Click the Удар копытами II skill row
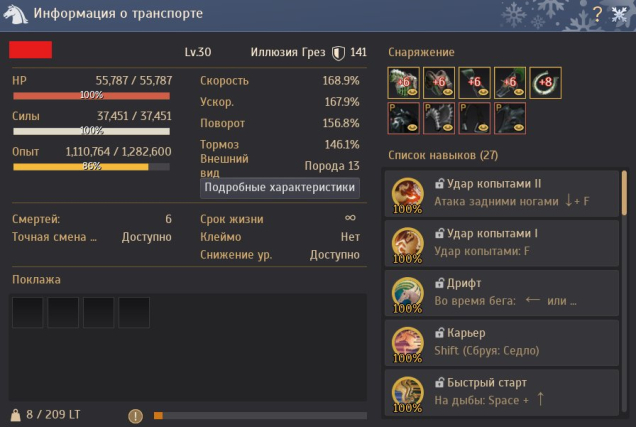This screenshot has height=427, width=636. (502, 194)
